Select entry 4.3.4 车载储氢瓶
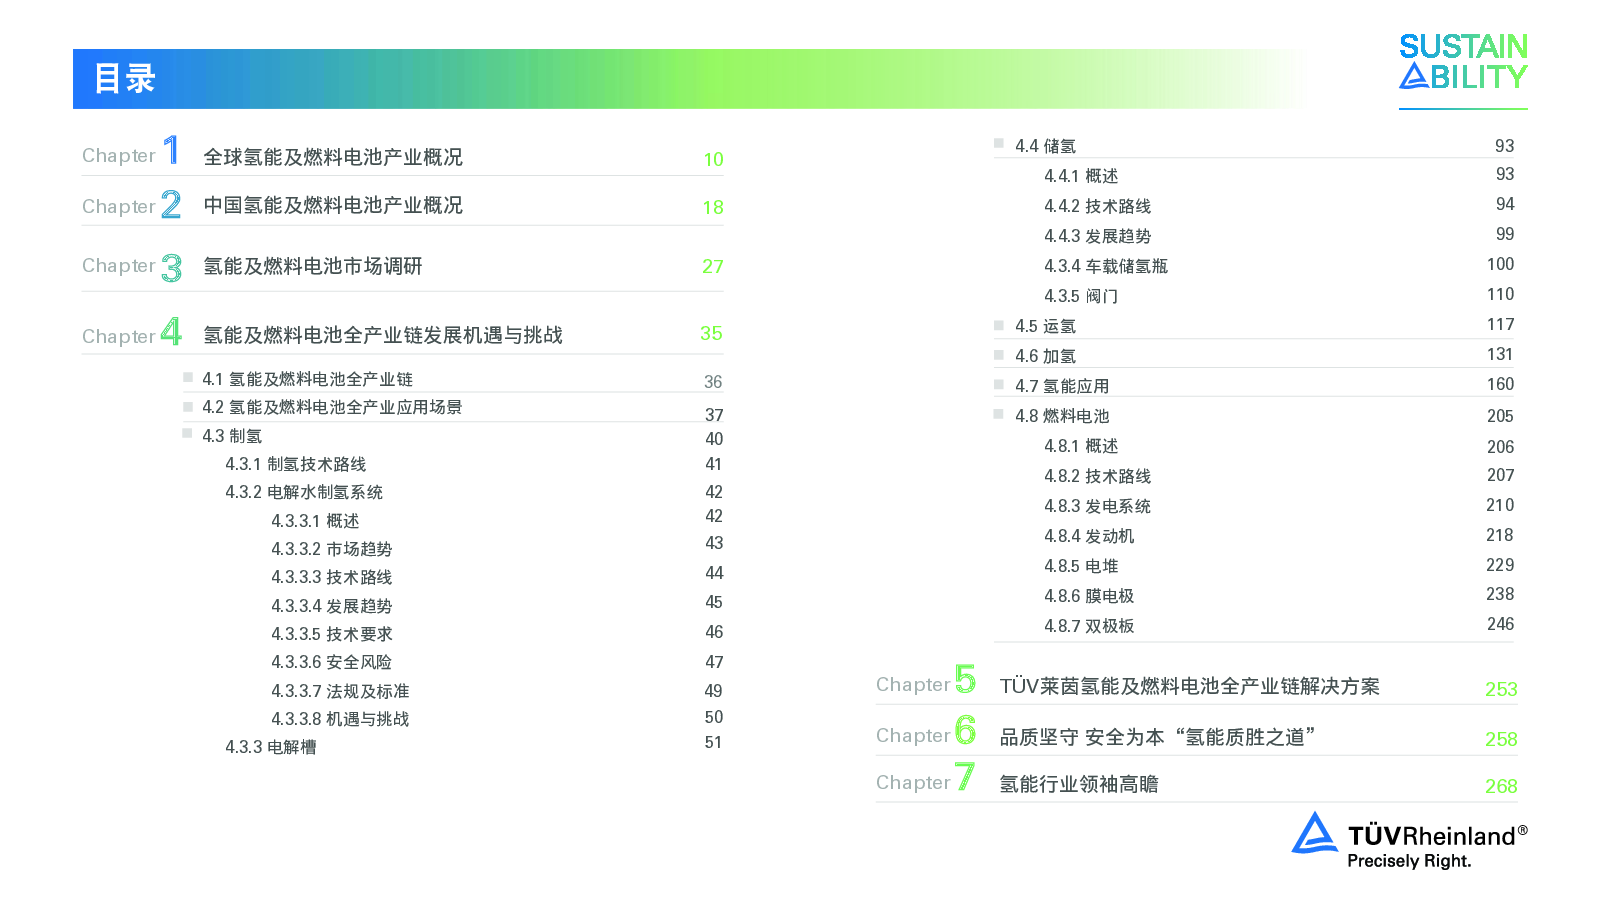The image size is (1600, 900). coord(1105,266)
